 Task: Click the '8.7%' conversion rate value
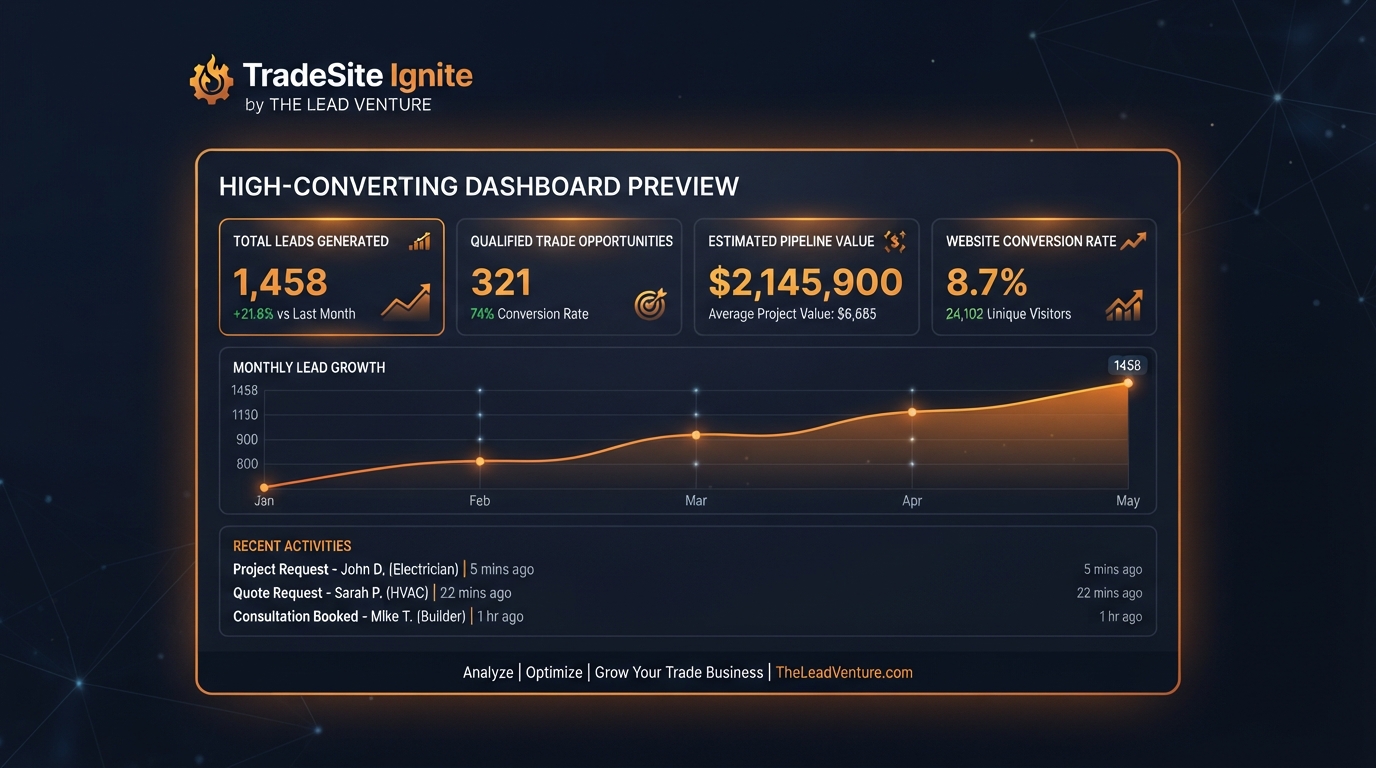point(987,283)
